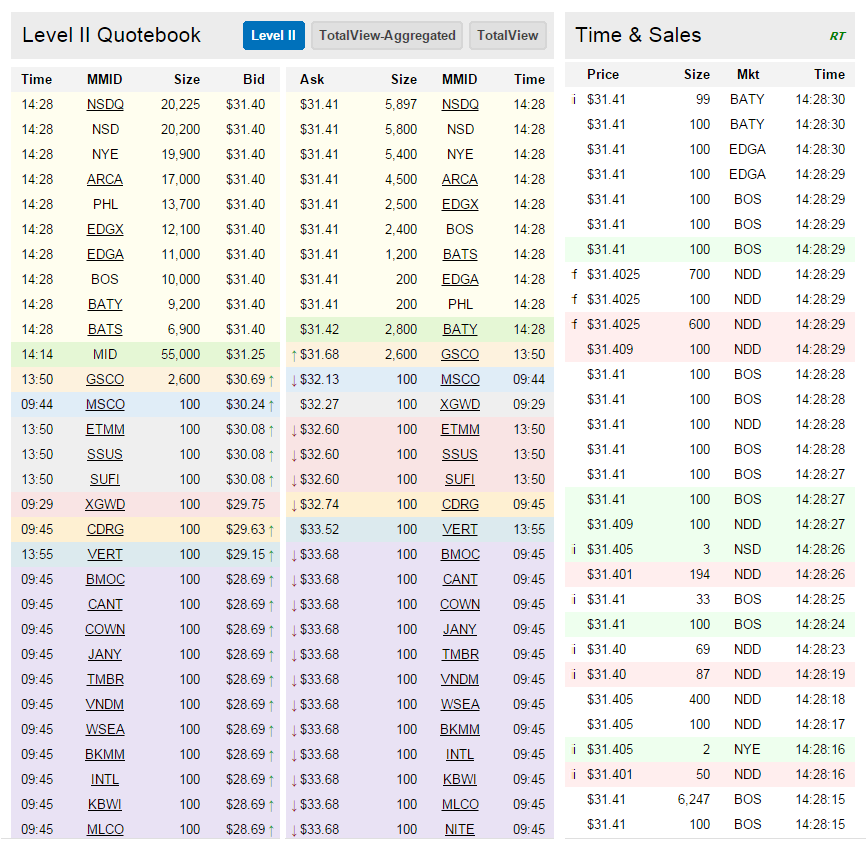This screenshot has width=866, height=850.
Task: Click the 'f' flag on the 700-share trade
Action: tap(574, 274)
